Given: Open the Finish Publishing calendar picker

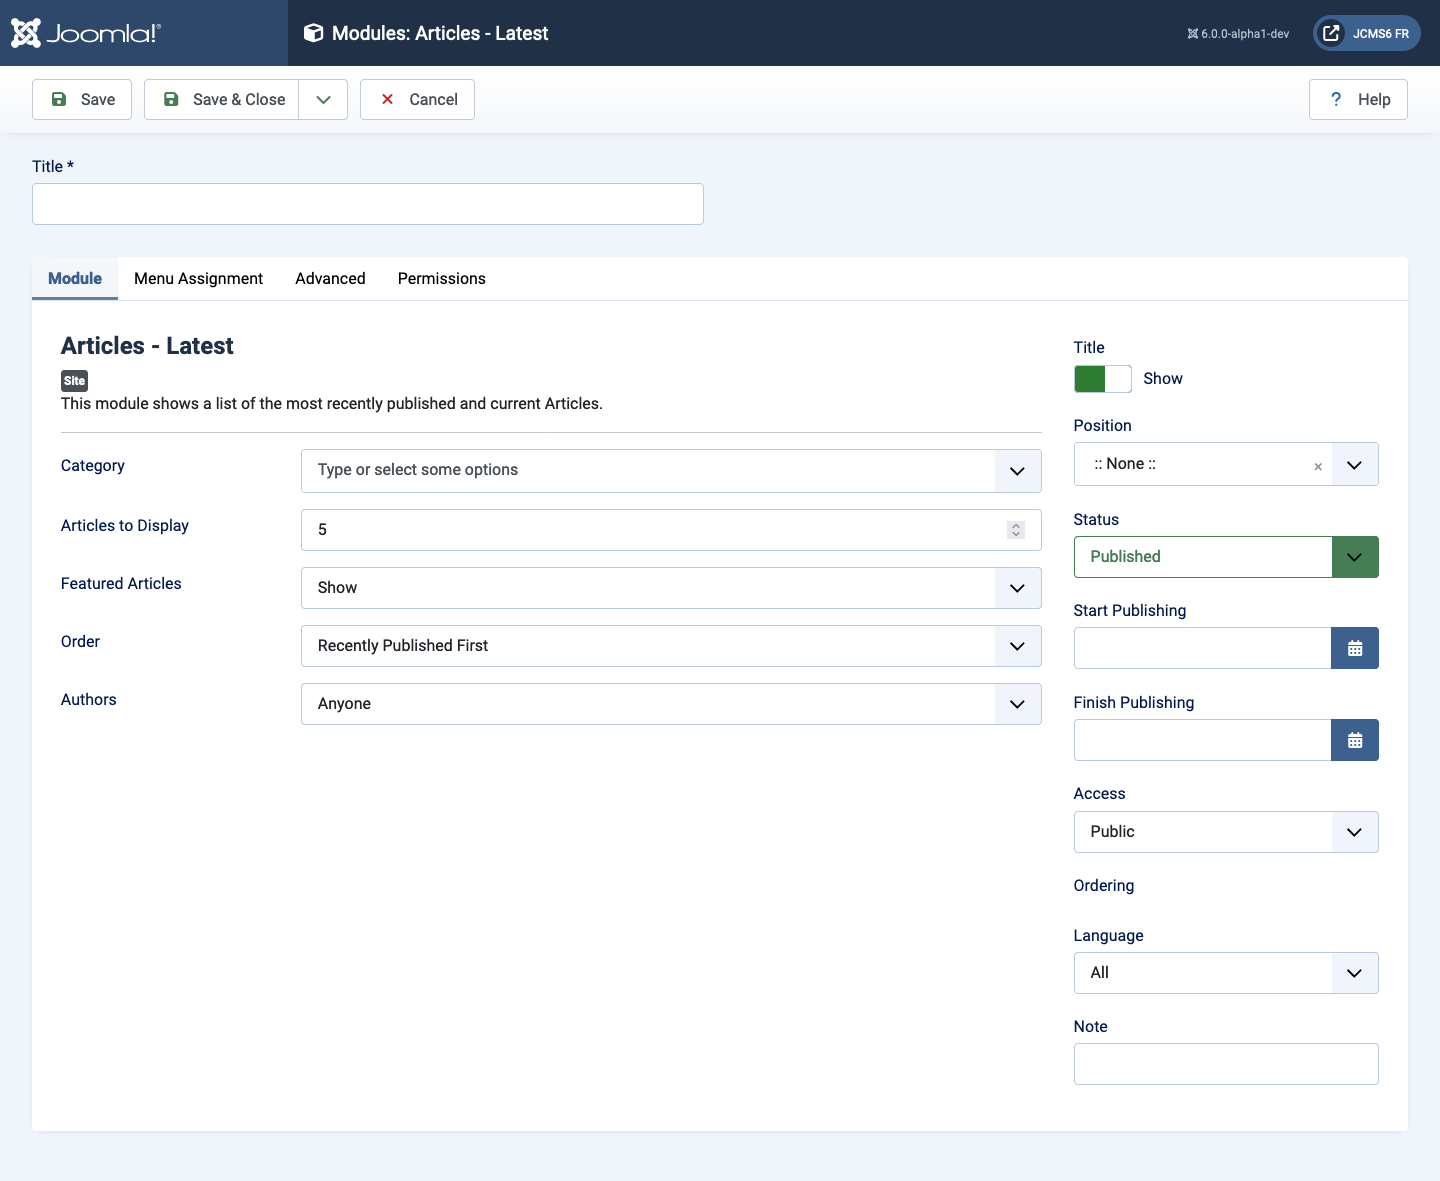Looking at the screenshot, I should (x=1355, y=740).
